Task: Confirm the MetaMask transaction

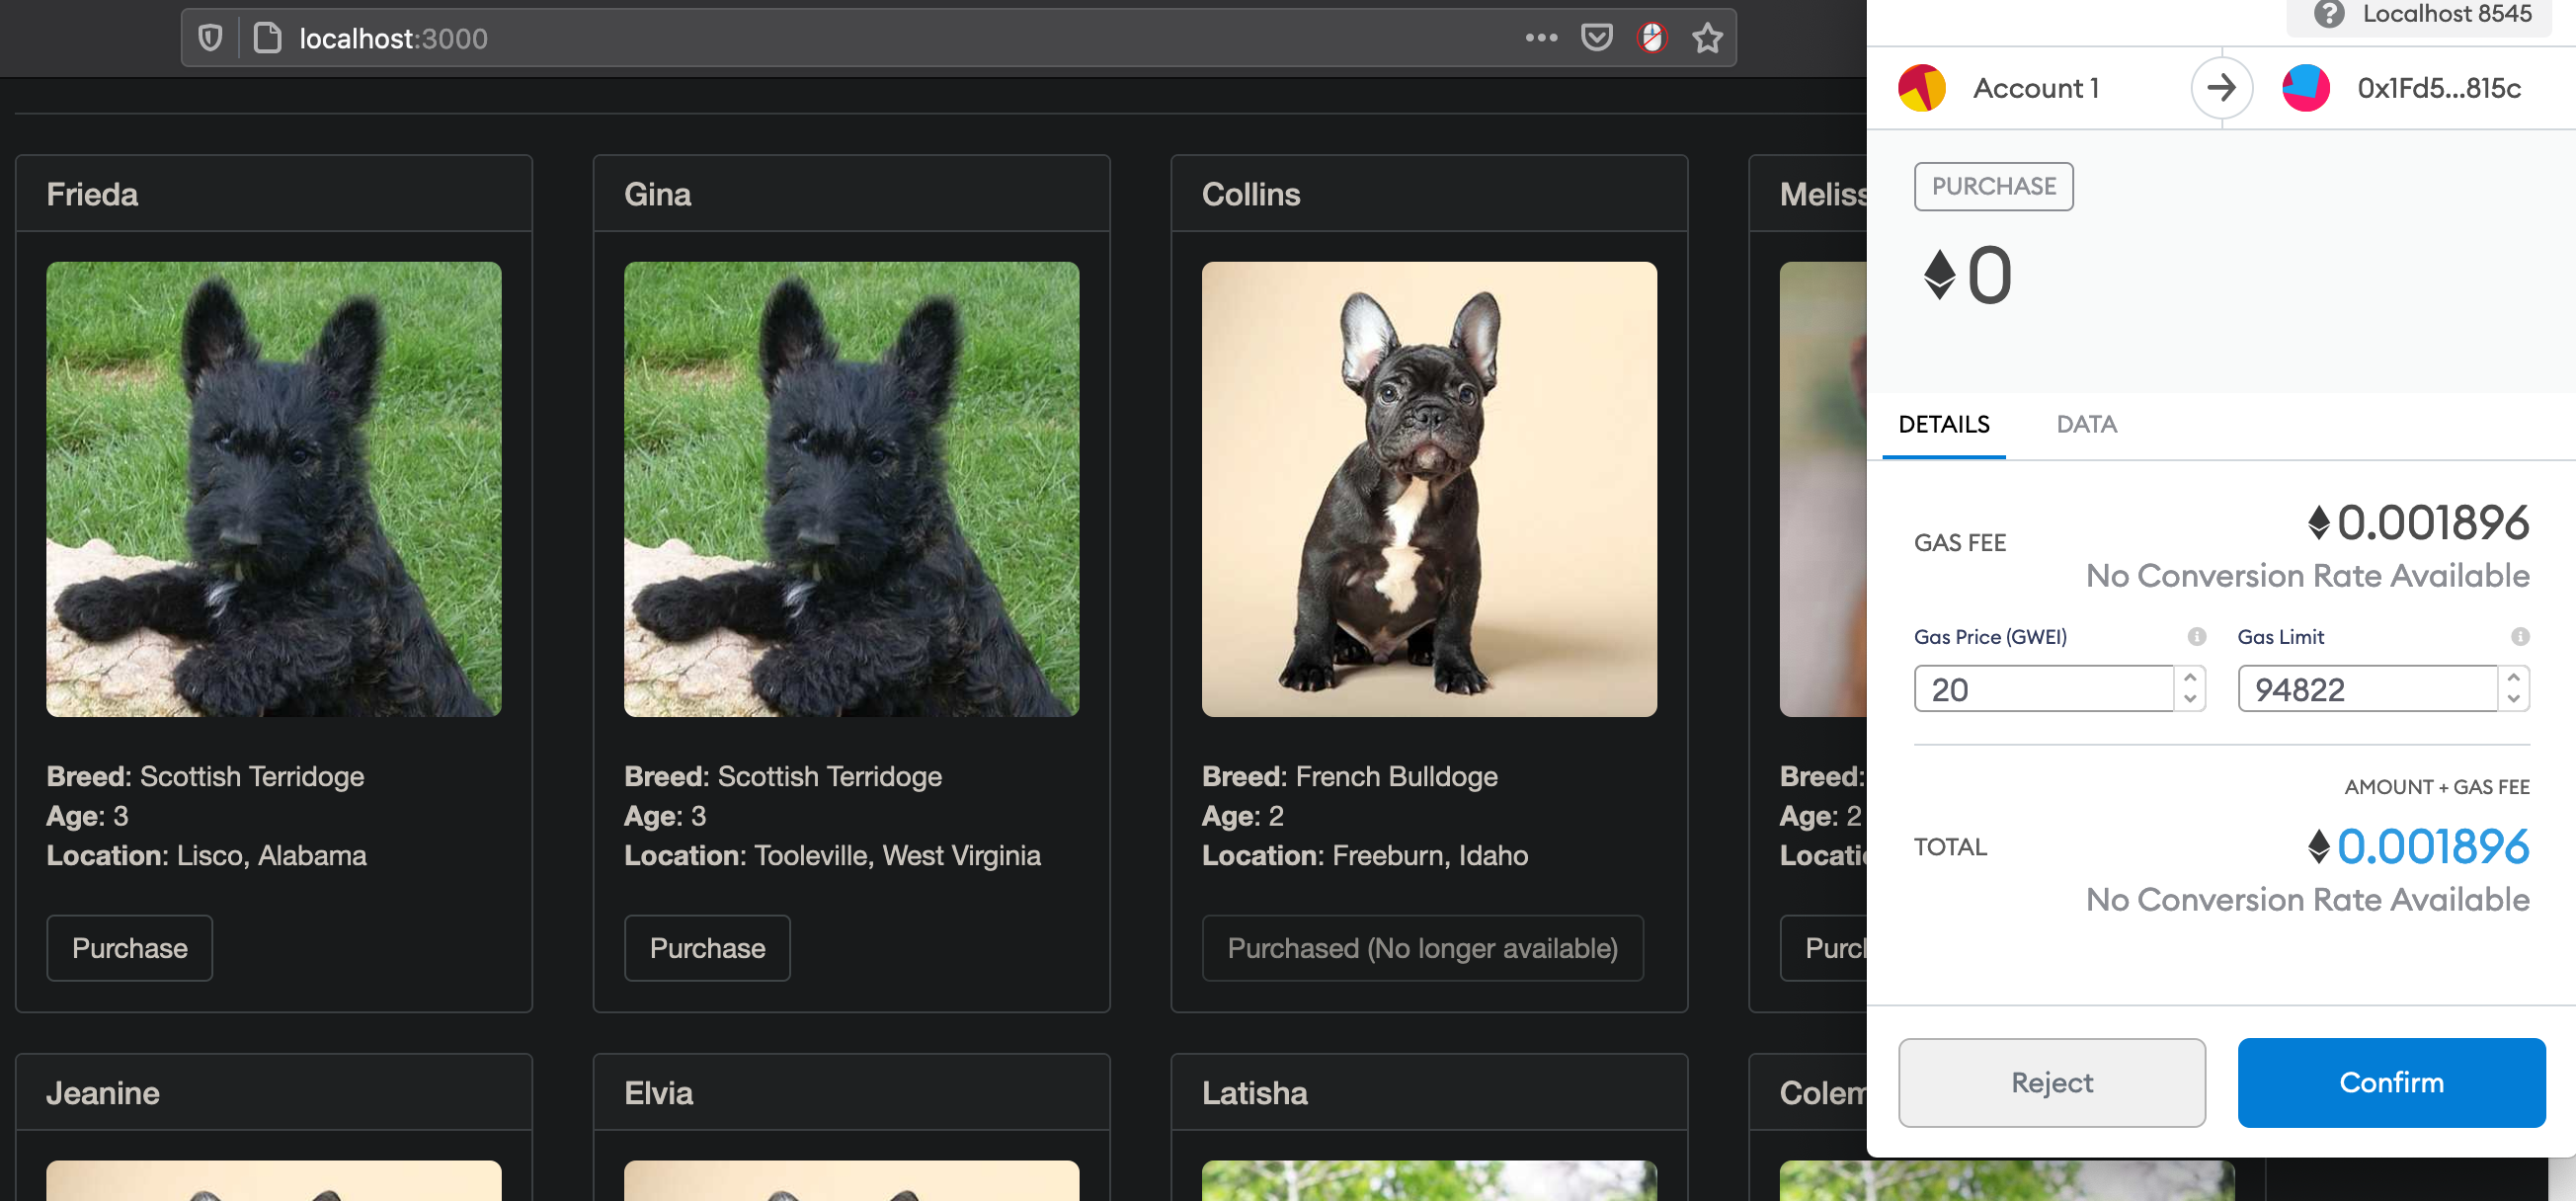Action: tap(2390, 1082)
